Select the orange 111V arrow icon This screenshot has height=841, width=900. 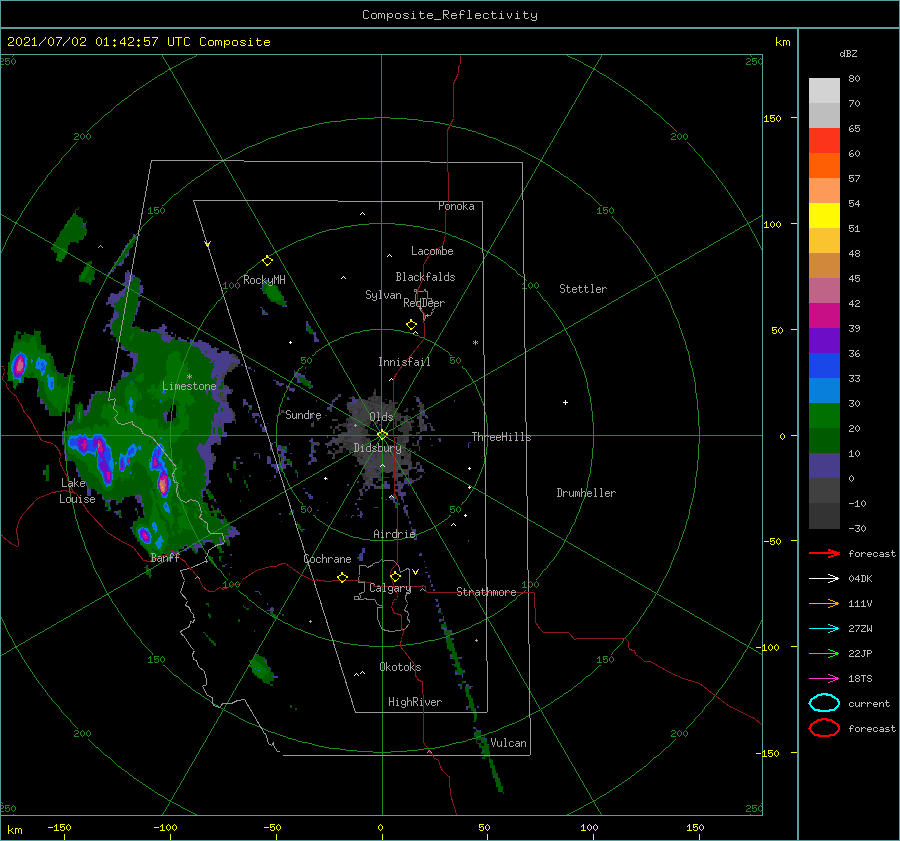pyautogui.click(x=824, y=603)
